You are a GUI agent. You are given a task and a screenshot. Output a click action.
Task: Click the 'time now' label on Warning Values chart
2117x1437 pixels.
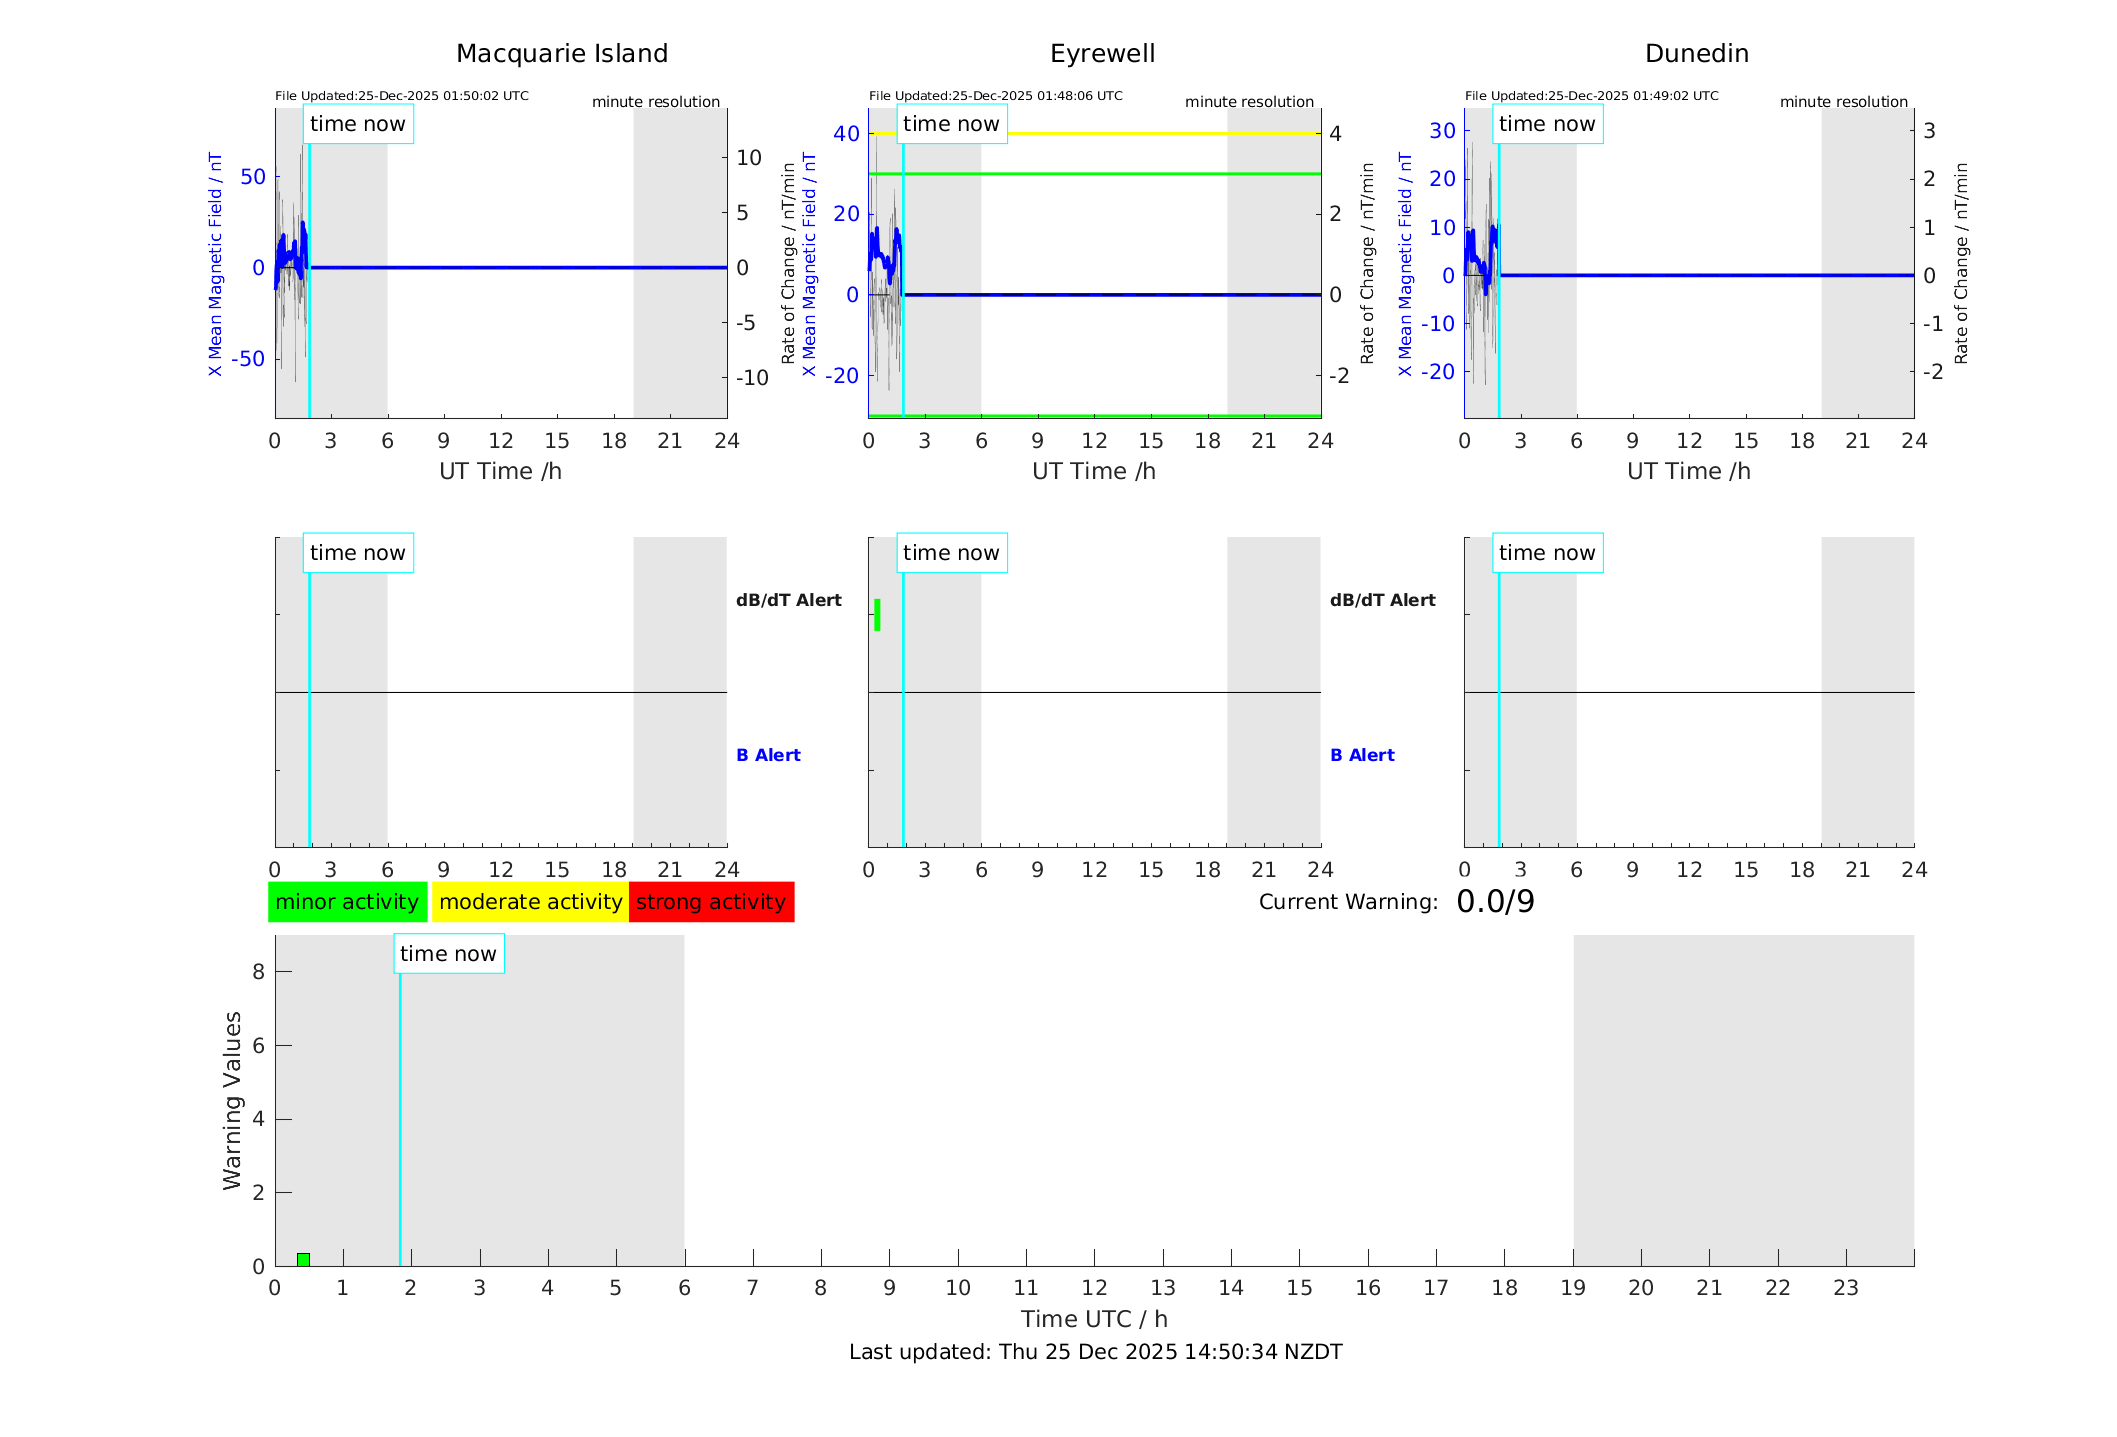448,954
